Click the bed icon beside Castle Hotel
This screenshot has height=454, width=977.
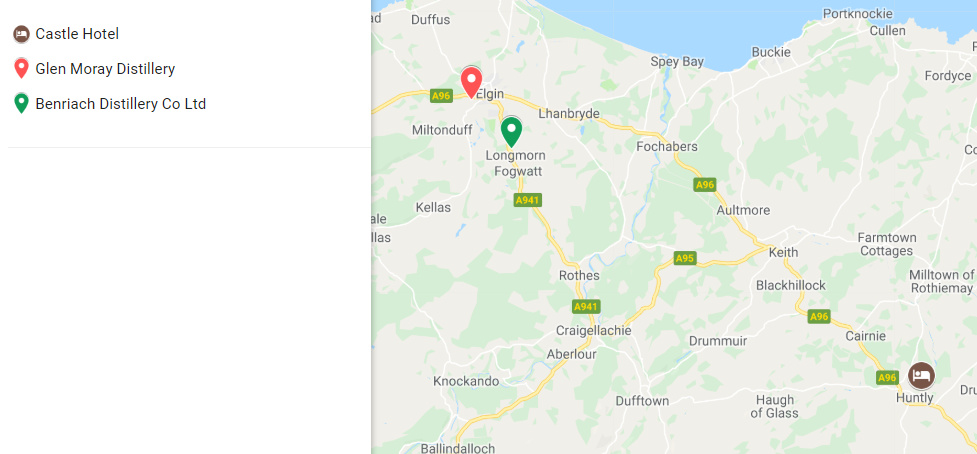coord(21,34)
